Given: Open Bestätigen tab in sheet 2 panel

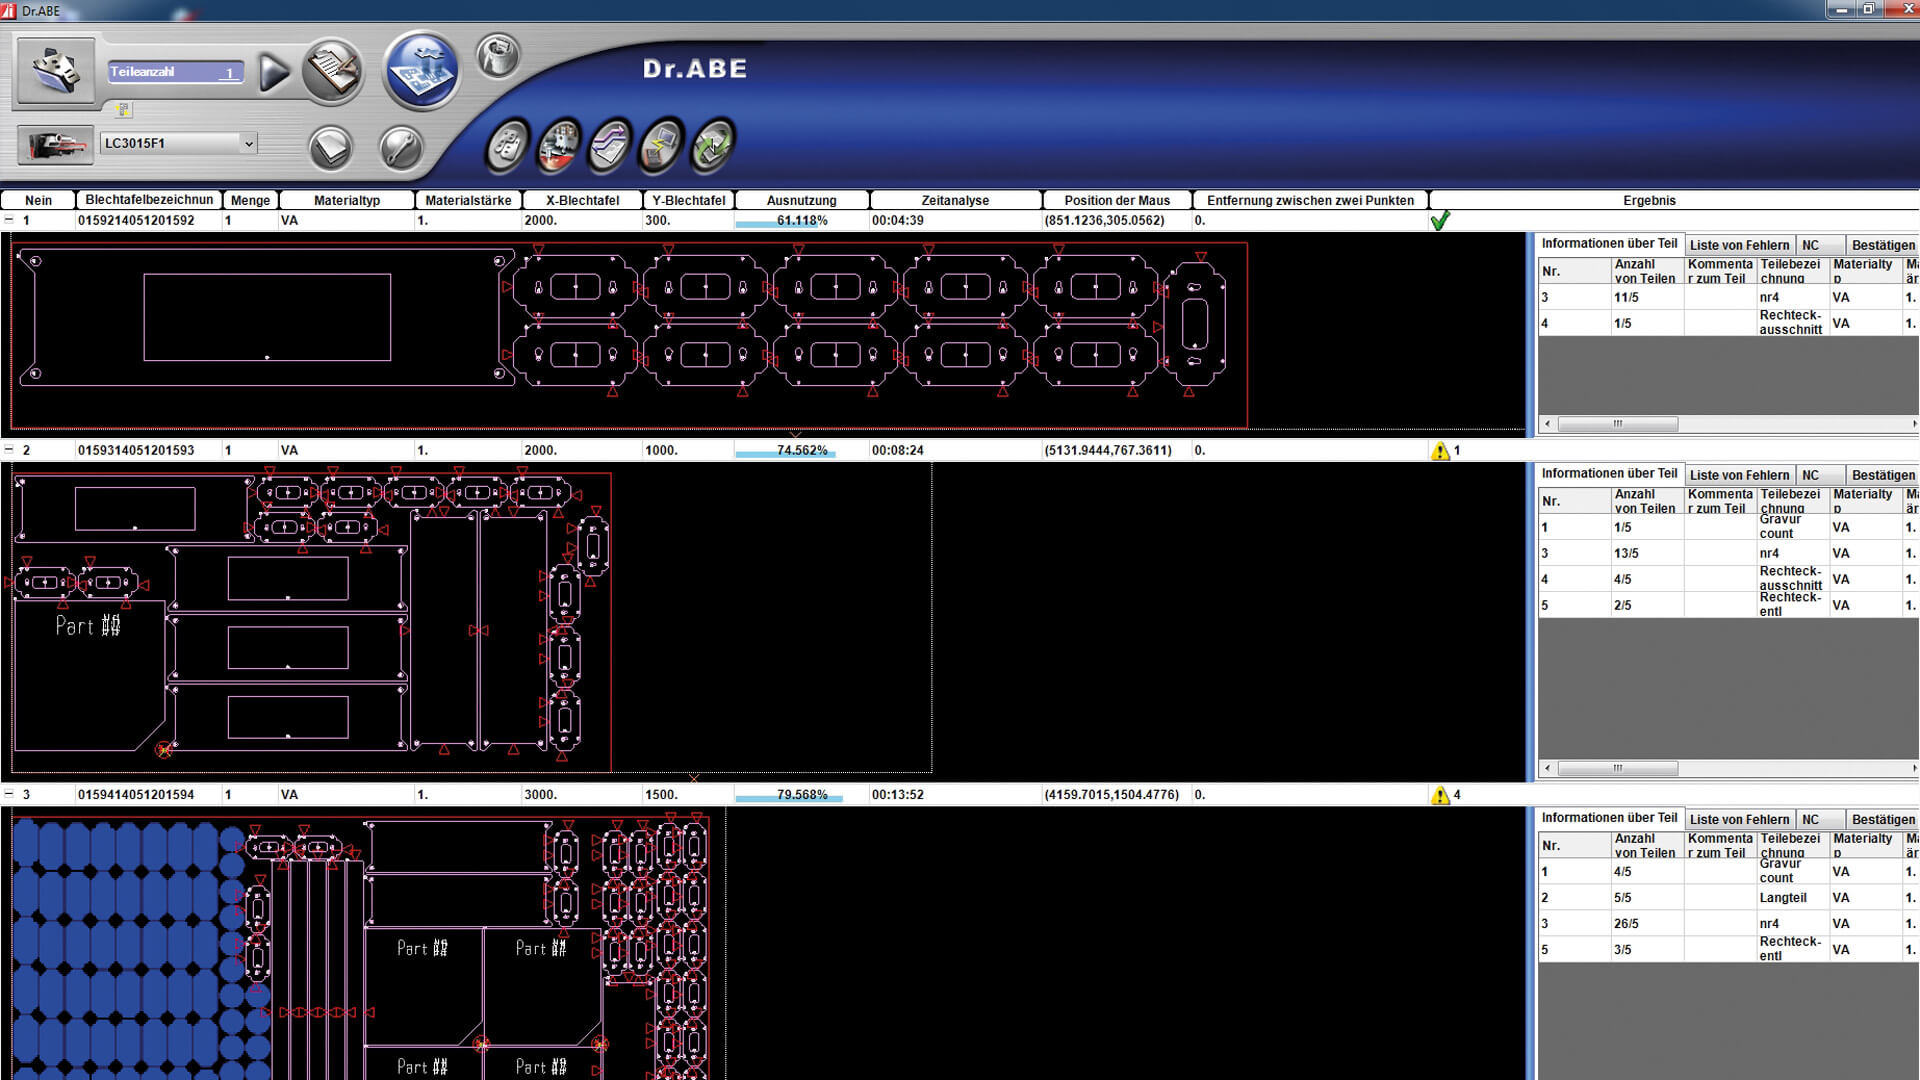Looking at the screenshot, I should [x=1883, y=475].
